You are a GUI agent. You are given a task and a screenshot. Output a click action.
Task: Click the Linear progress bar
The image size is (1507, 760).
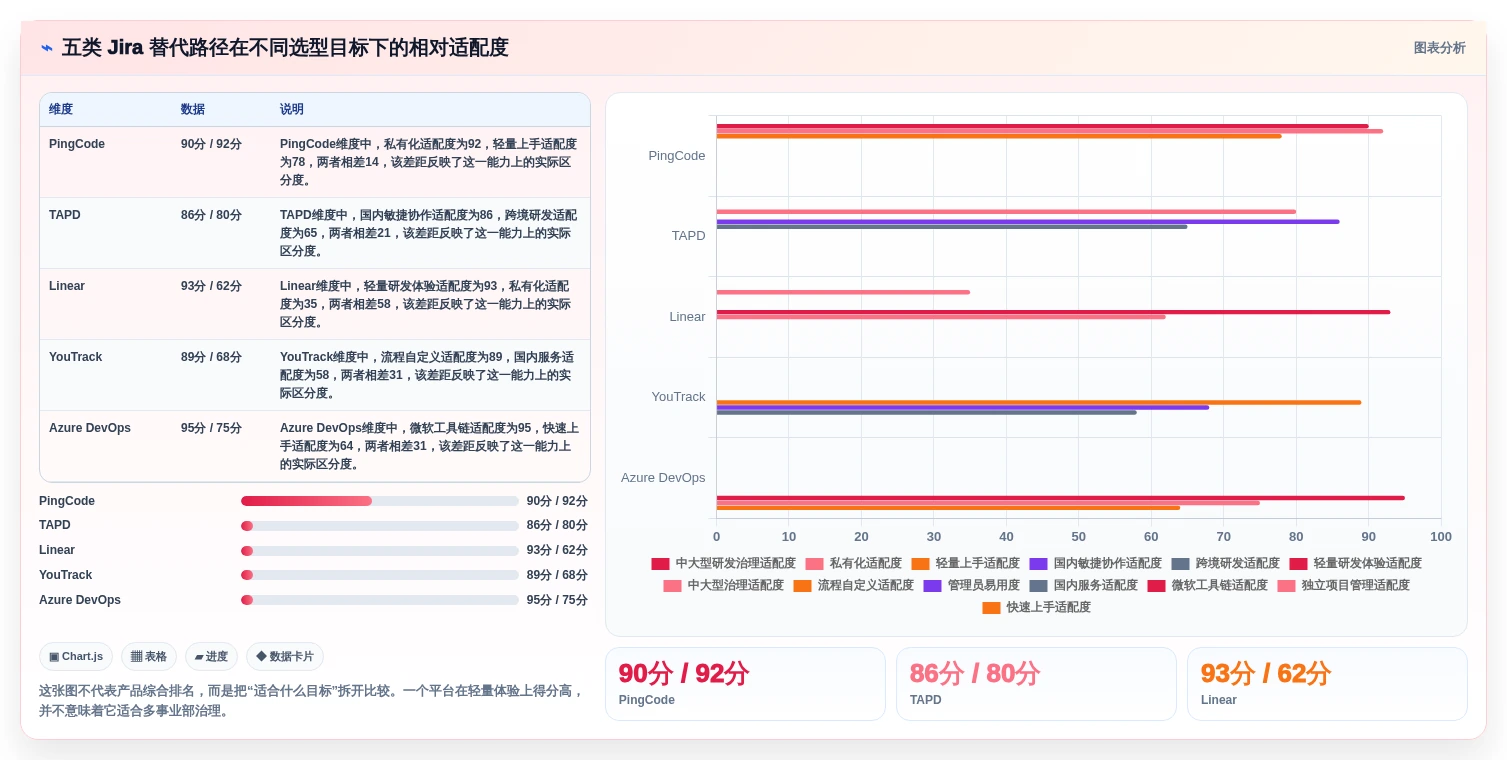(380, 551)
